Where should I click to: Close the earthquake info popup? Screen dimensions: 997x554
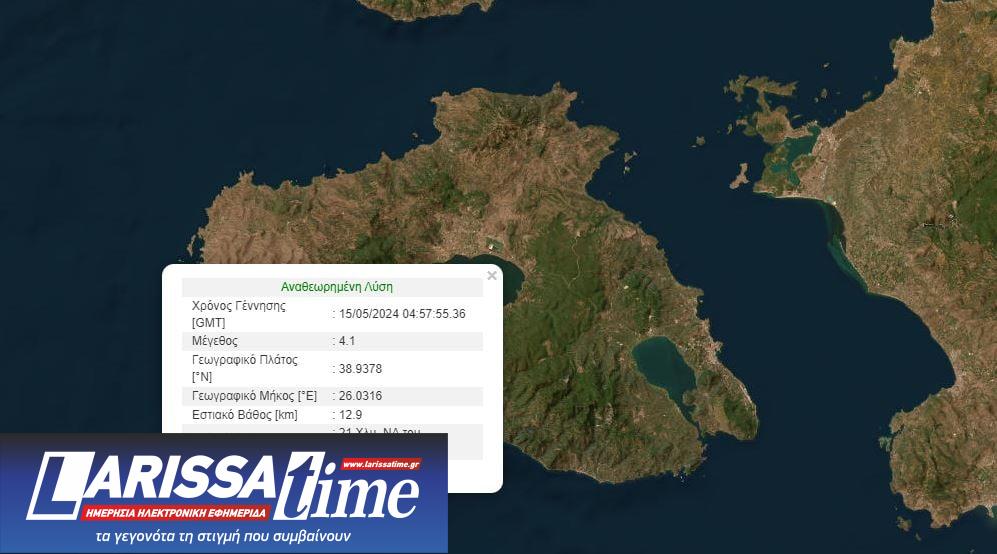click(x=491, y=275)
